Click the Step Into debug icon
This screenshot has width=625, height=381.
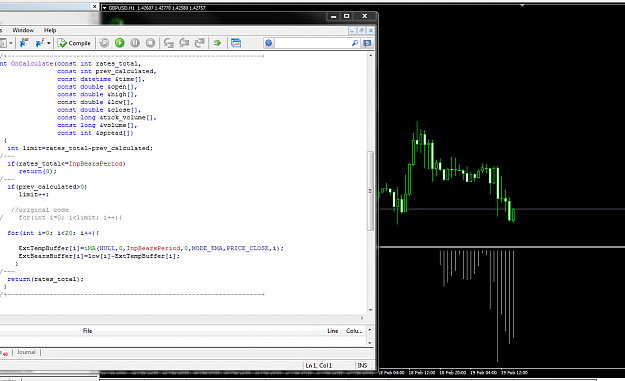[x=169, y=43]
